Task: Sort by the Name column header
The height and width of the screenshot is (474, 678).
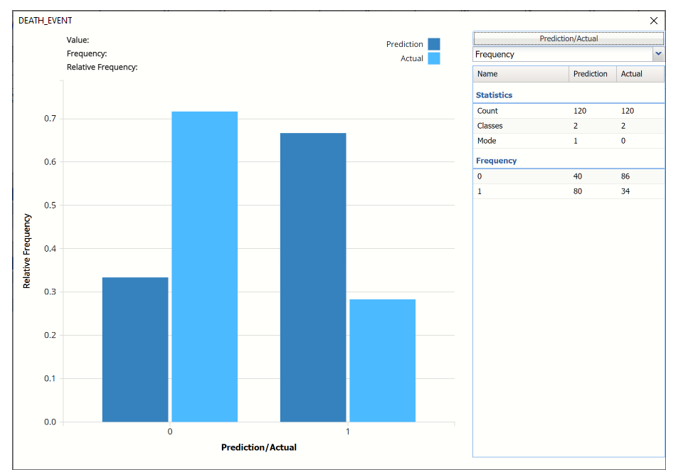Action: pos(520,74)
